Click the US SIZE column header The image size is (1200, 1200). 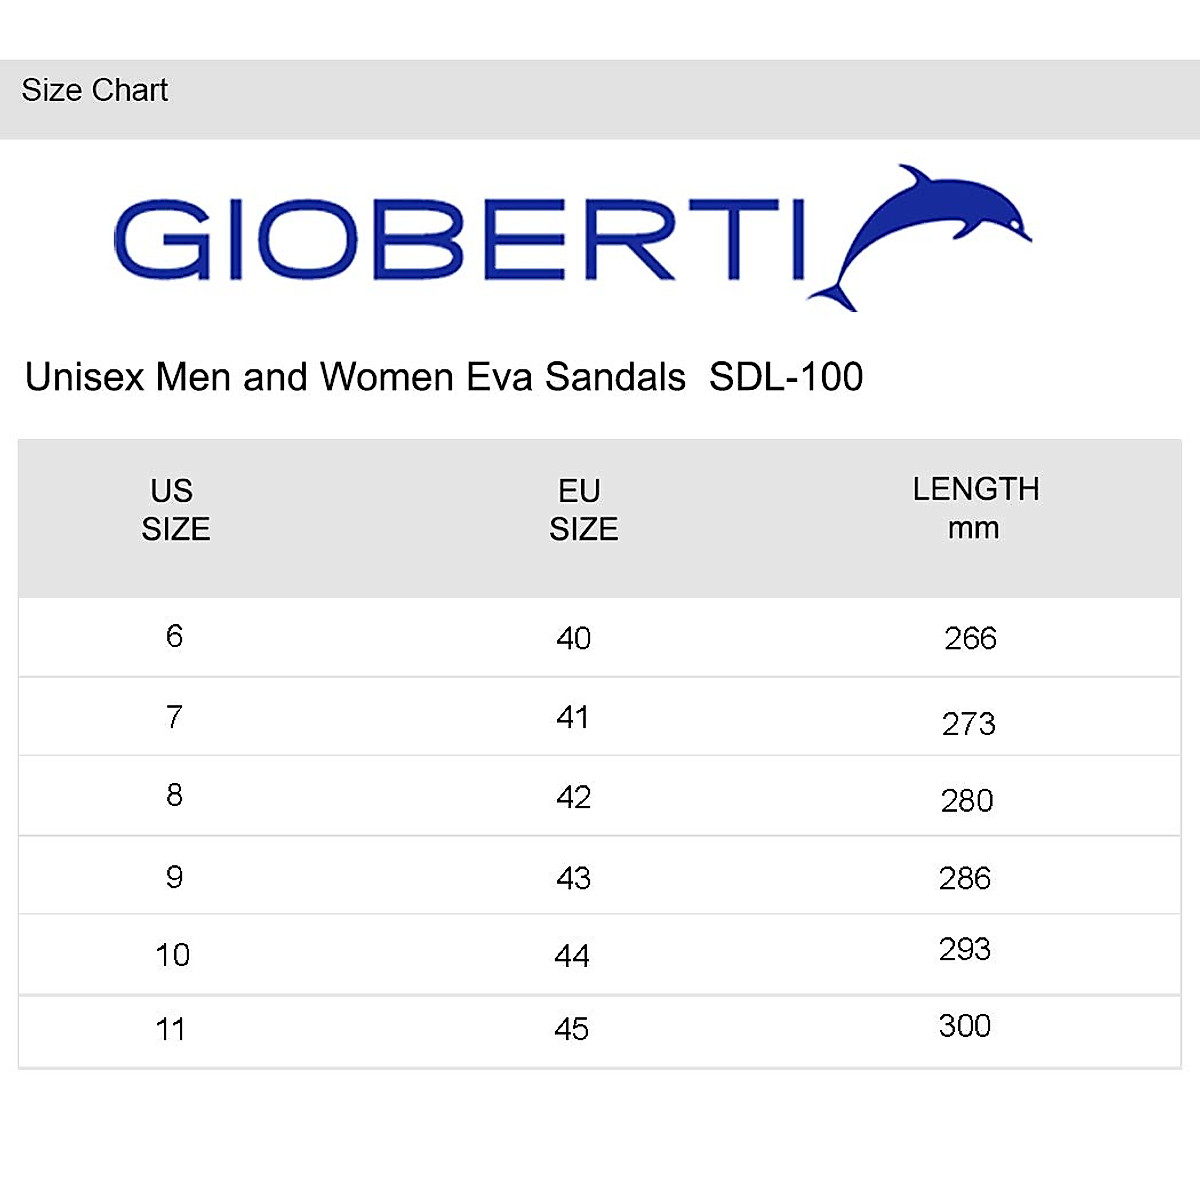click(175, 510)
